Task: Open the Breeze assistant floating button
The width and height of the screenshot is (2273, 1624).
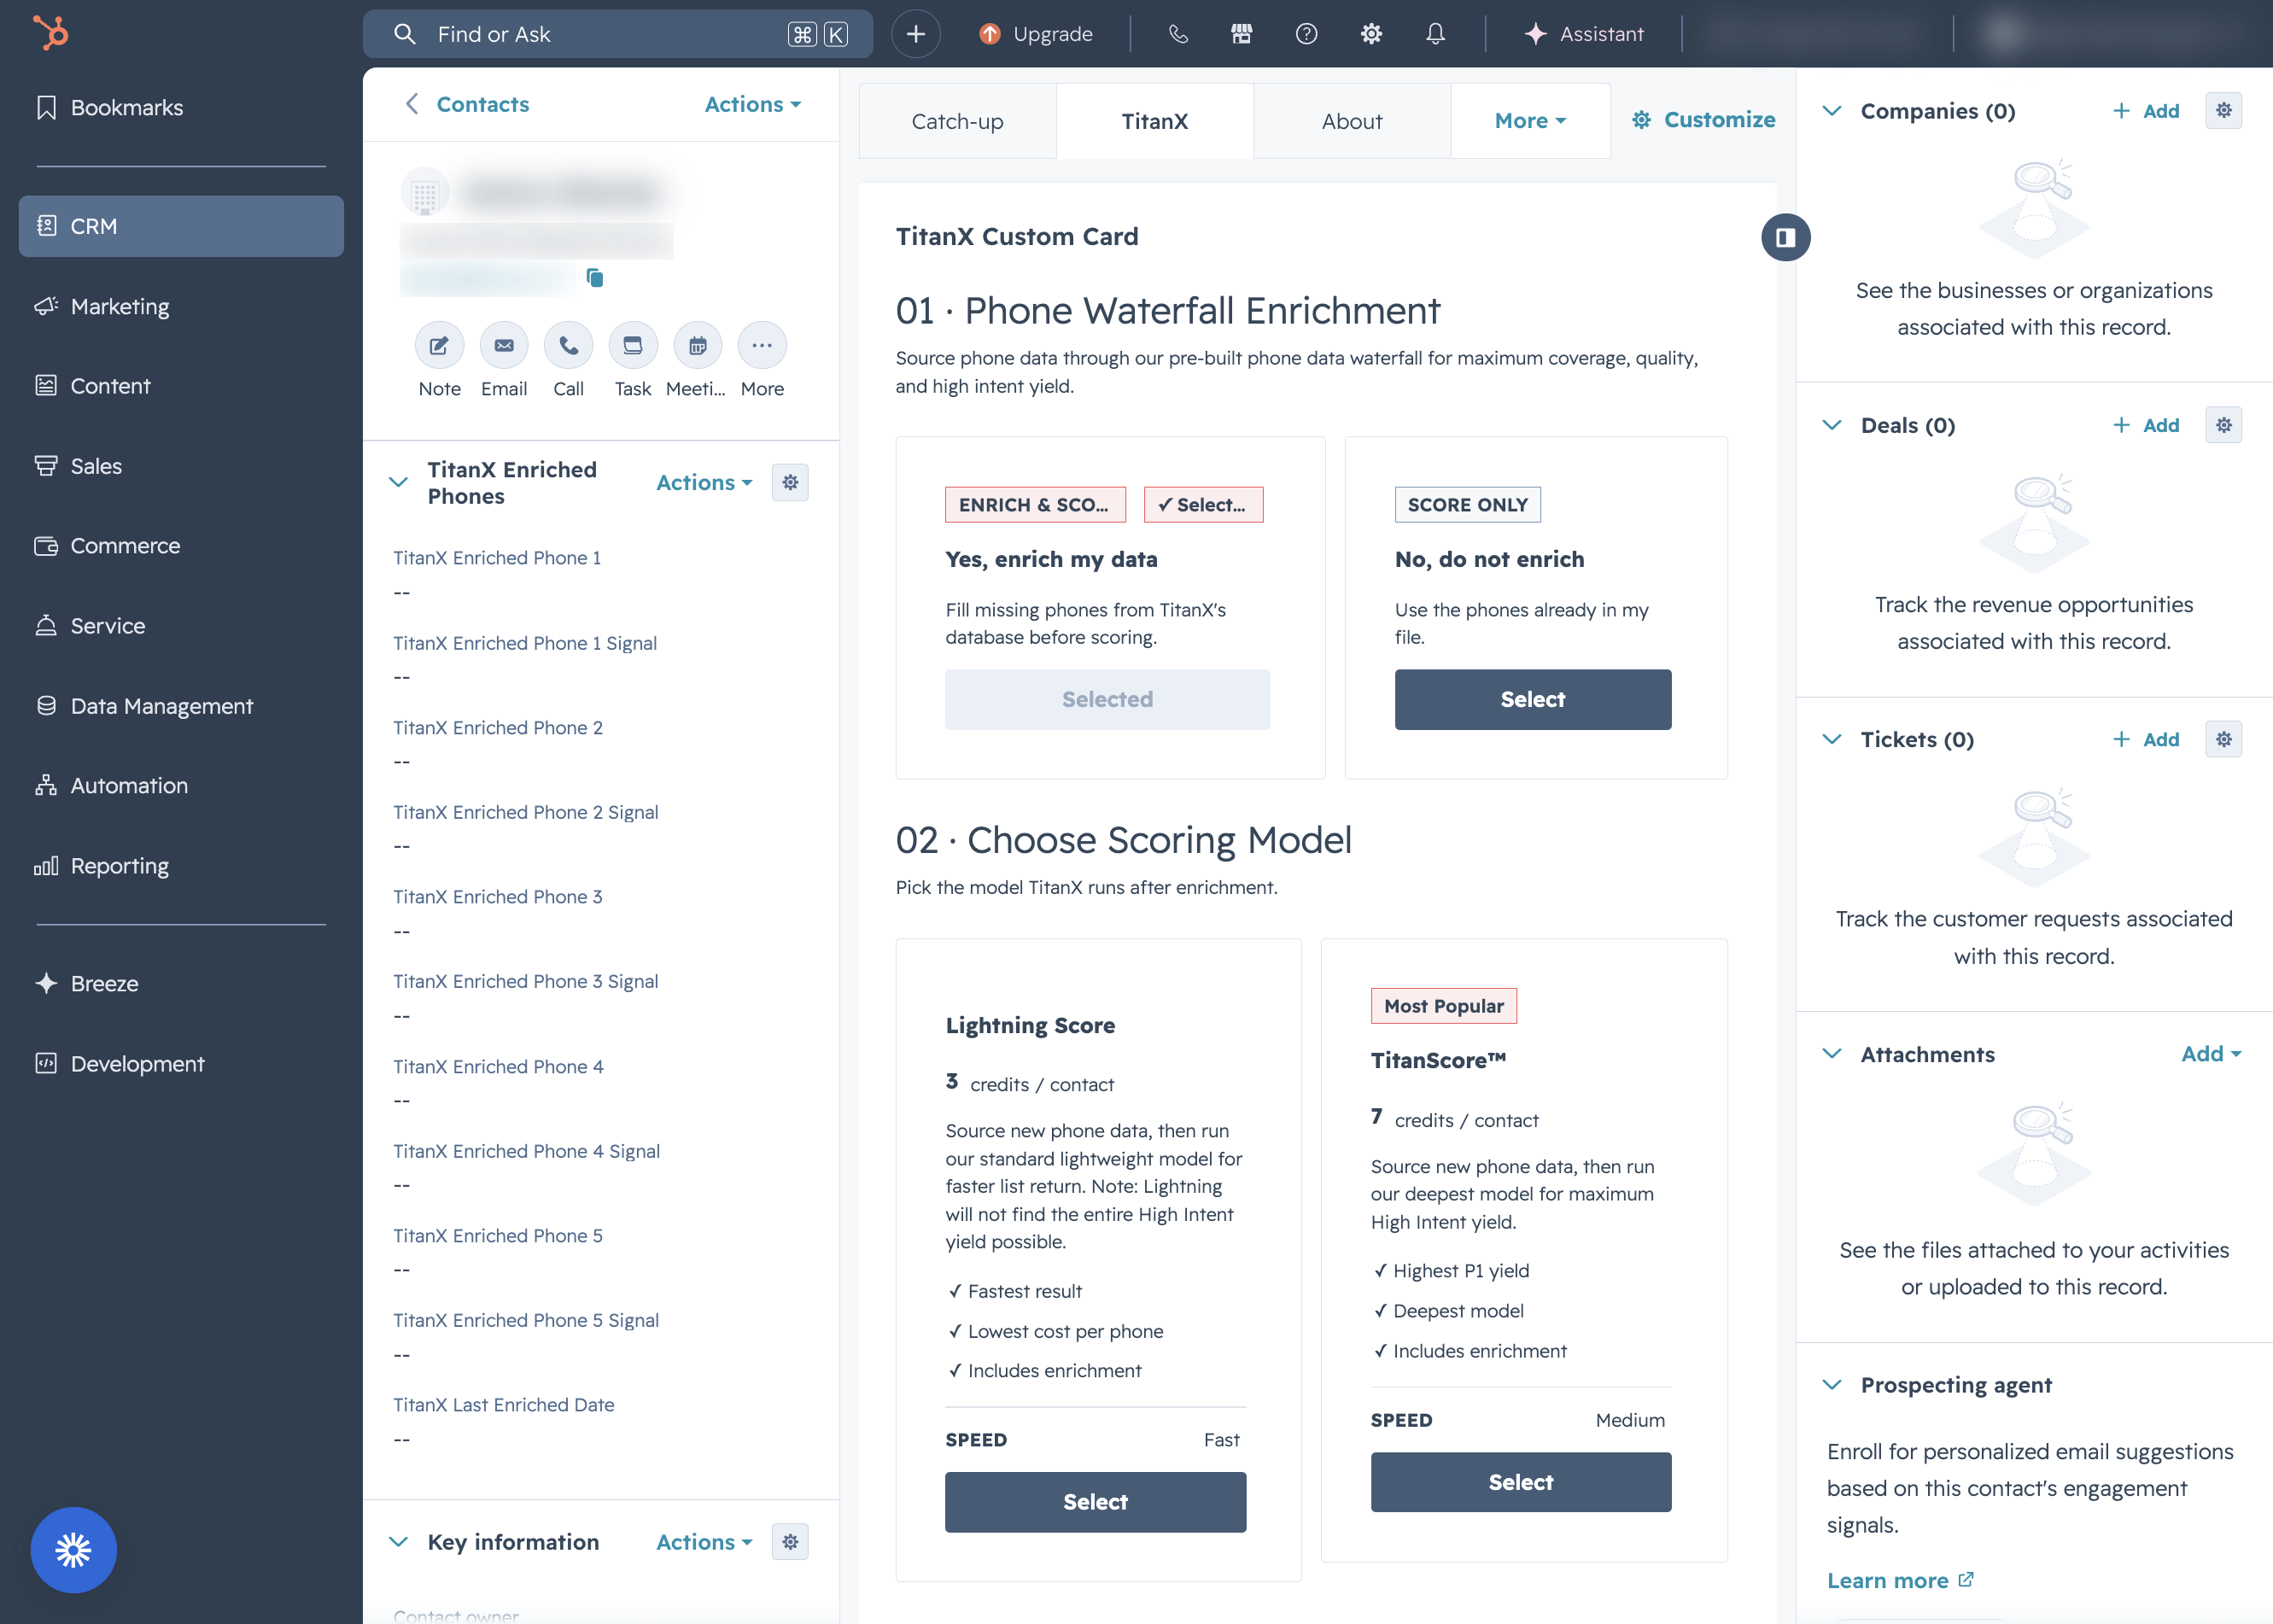Action: click(73, 1550)
